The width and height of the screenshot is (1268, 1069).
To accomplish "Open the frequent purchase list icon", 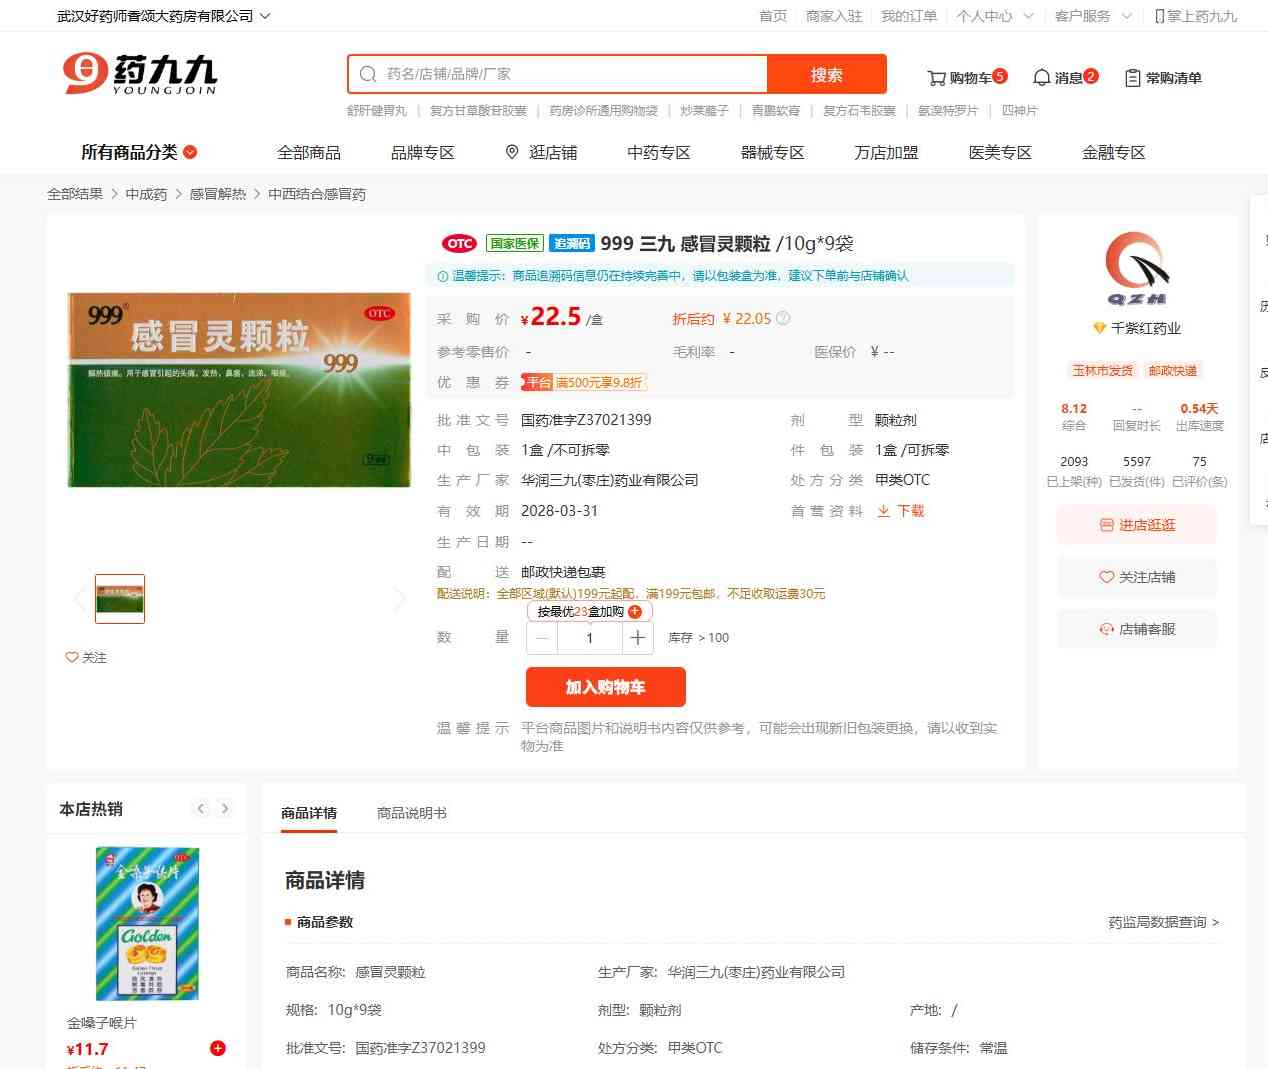I will (x=1132, y=78).
